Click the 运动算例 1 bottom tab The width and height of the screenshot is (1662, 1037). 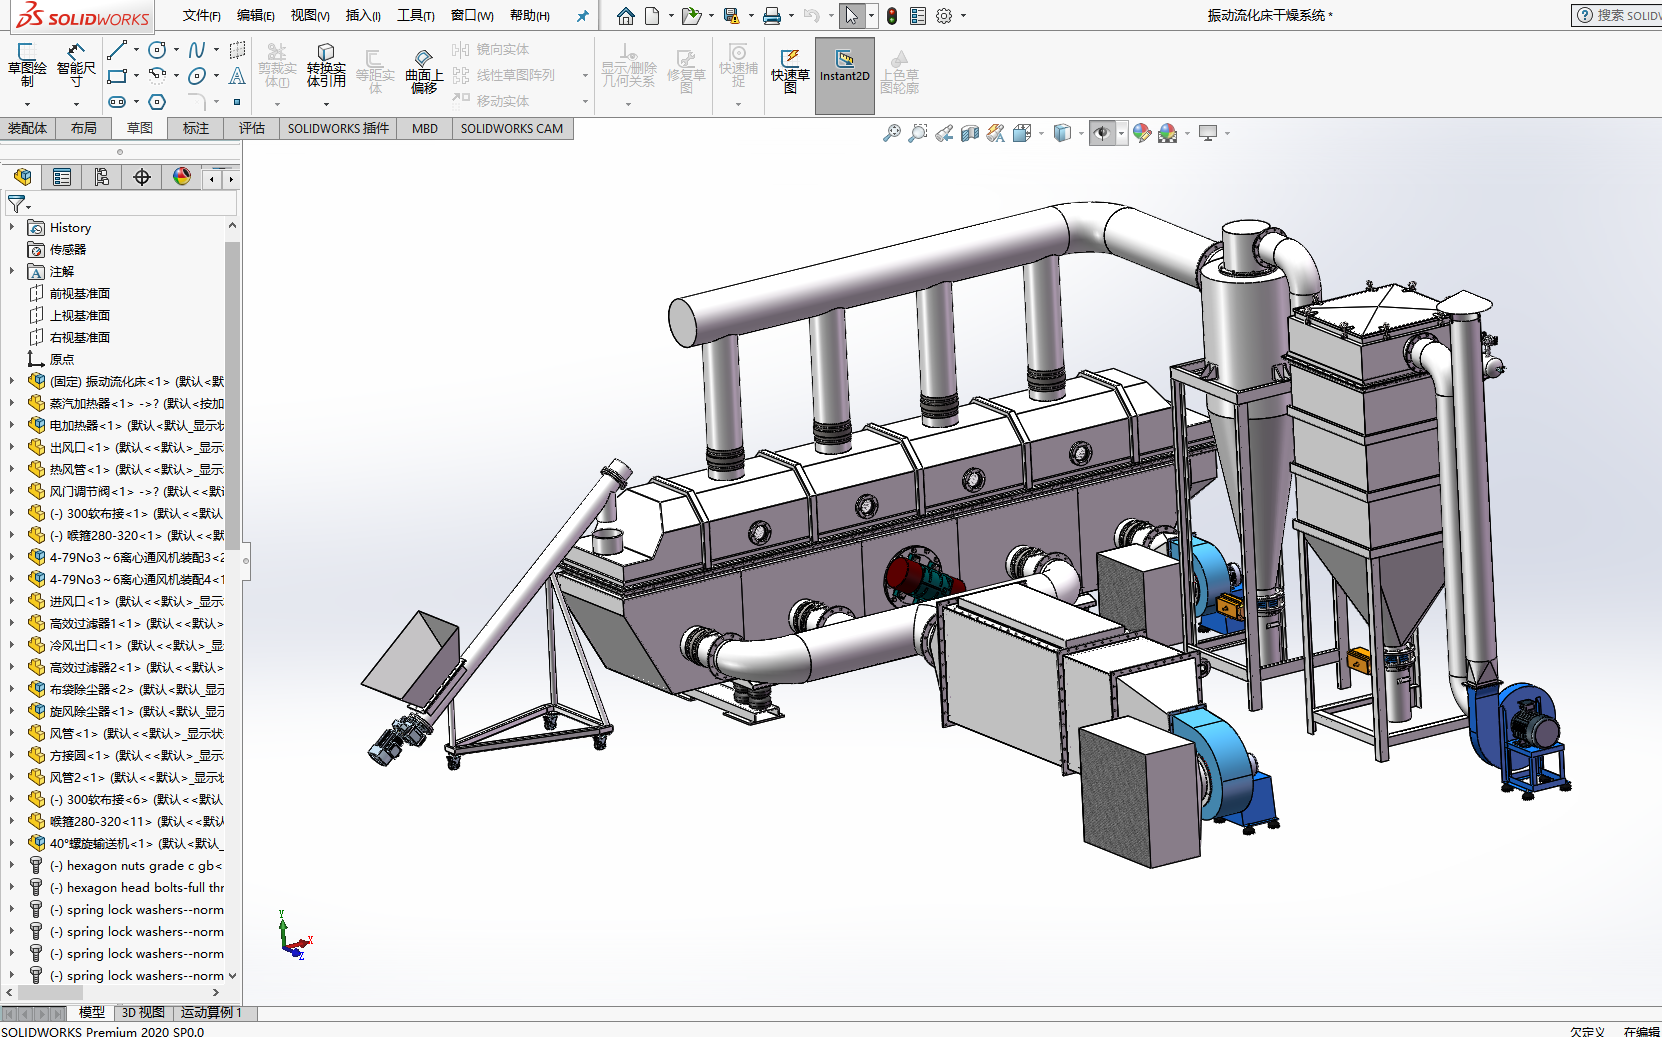tap(211, 1012)
